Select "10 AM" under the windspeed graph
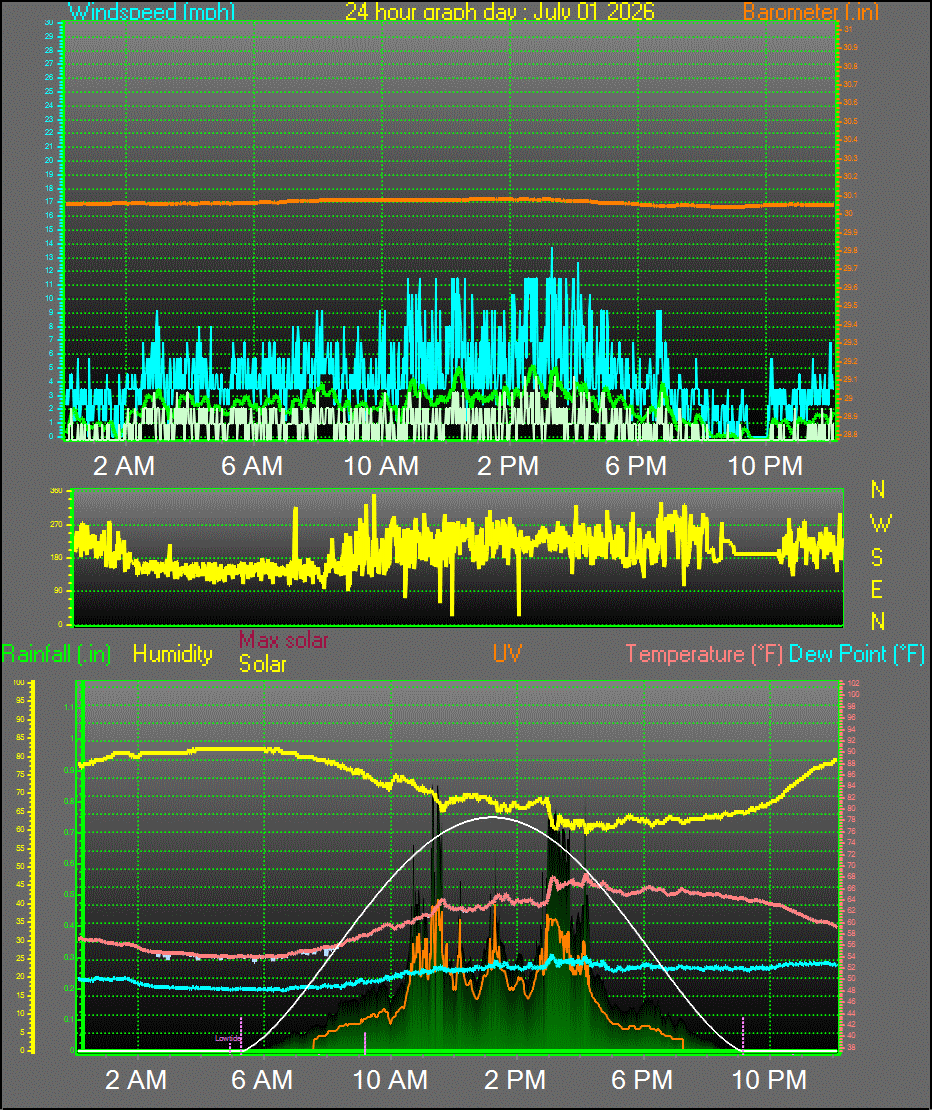This screenshot has width=932, height=1110. [381, 466]
